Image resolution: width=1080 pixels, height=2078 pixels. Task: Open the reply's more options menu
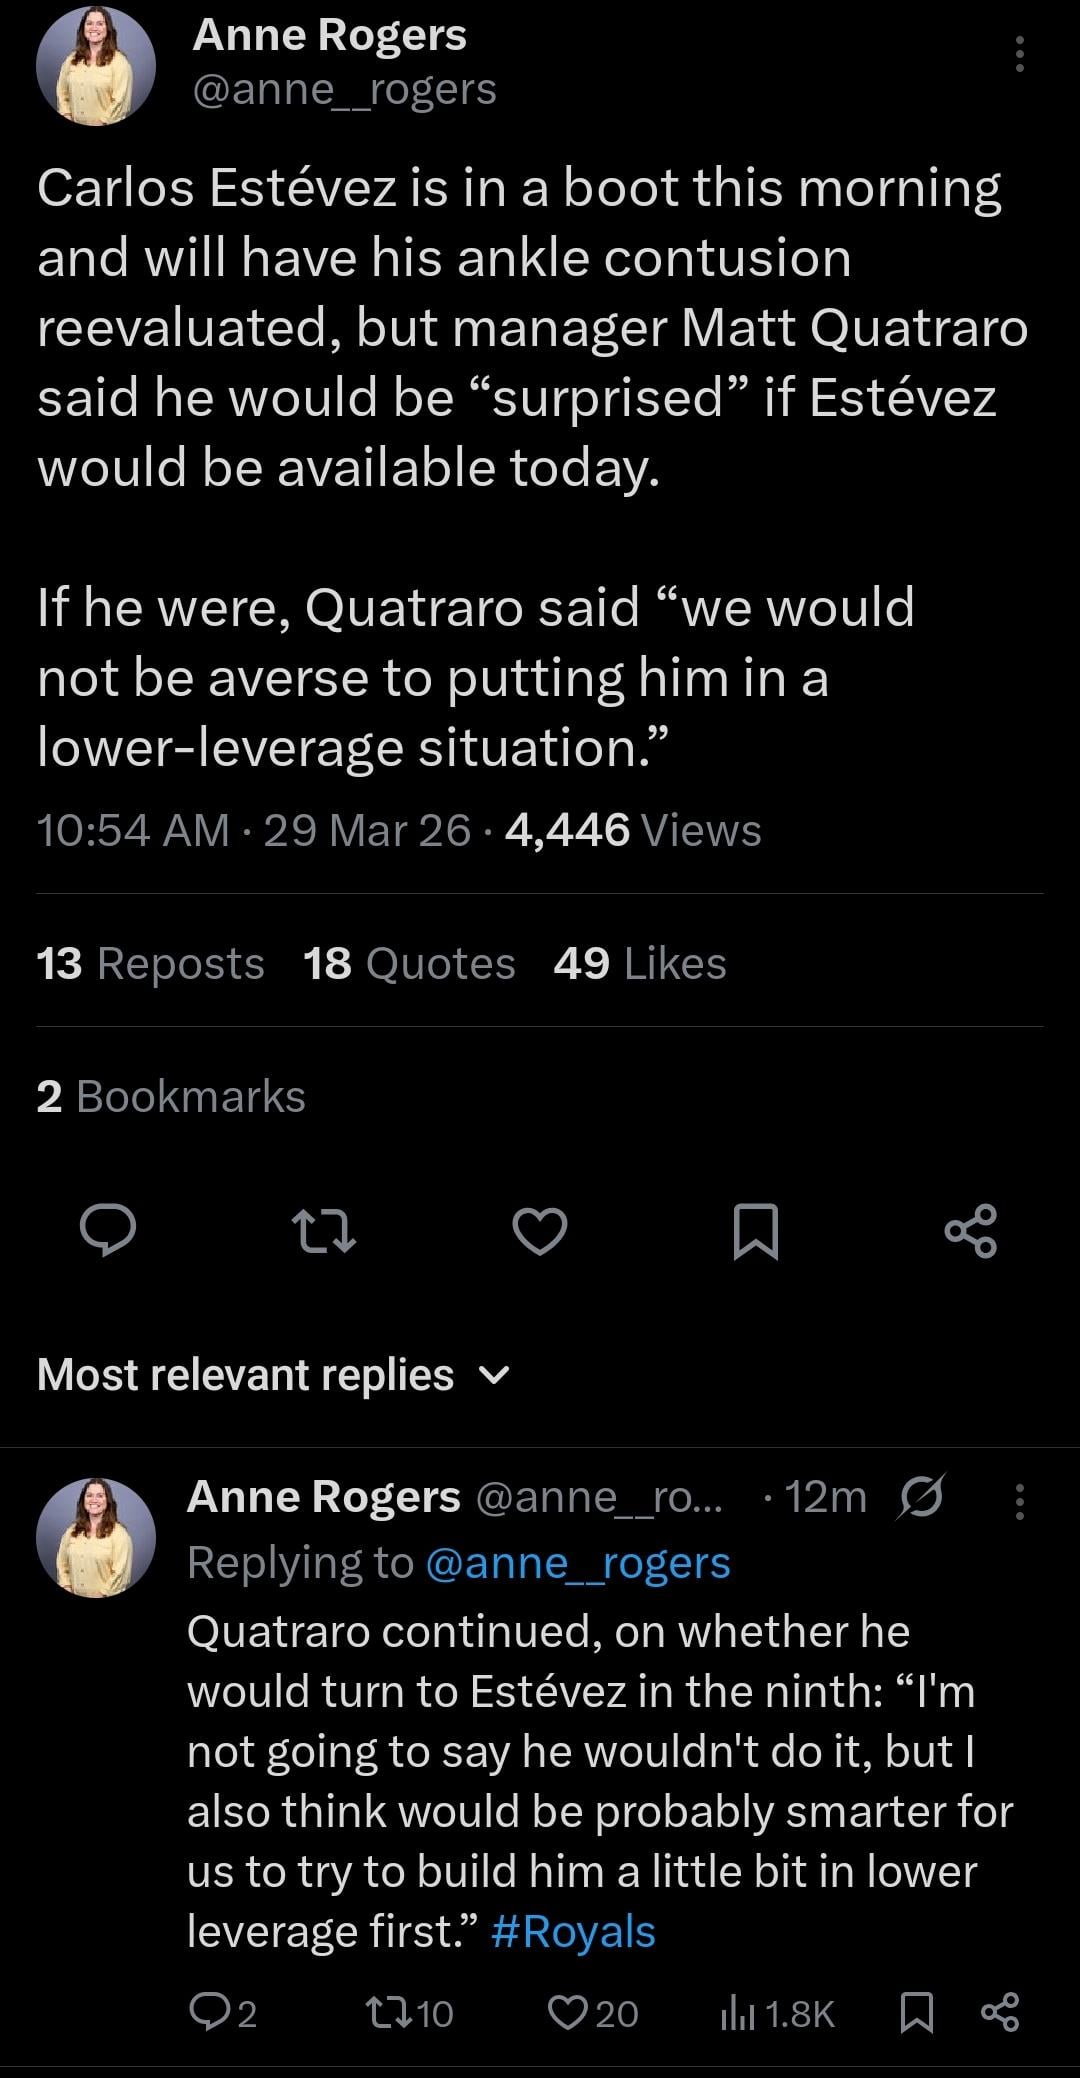click(1019, 1502)
